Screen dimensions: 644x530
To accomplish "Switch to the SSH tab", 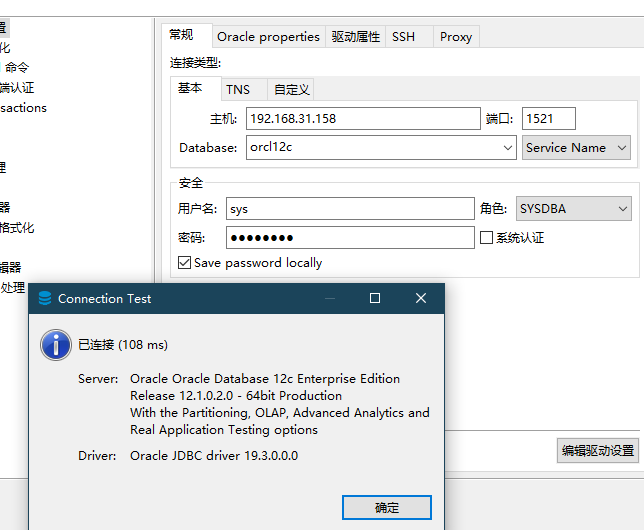I will [x=409, y=37].
